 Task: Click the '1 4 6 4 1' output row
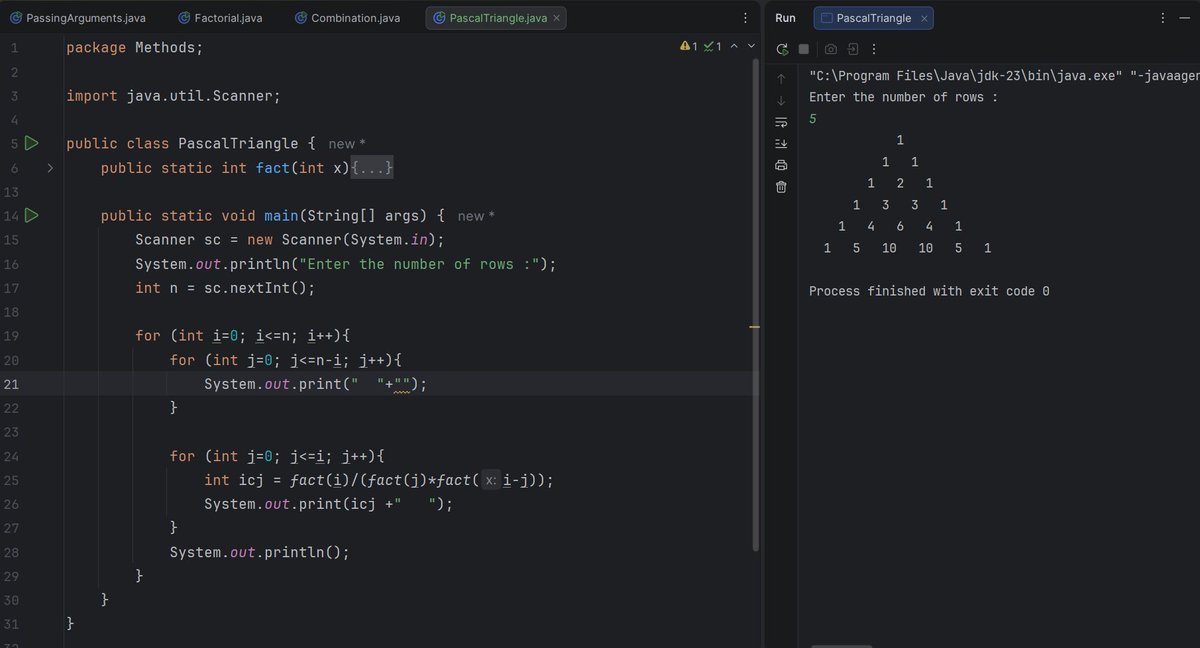[900, 226]
